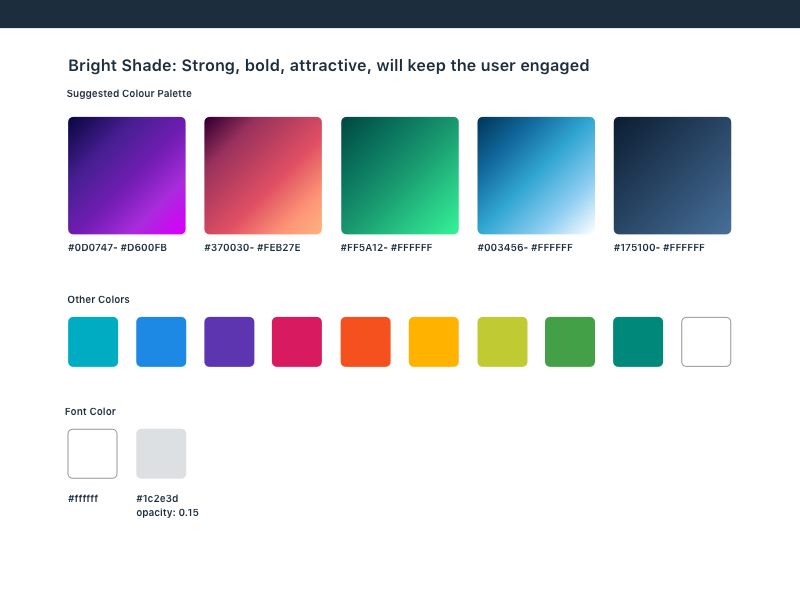
Task: Click the teal swatch in Other Colors
Action: [x=638, y=342]
